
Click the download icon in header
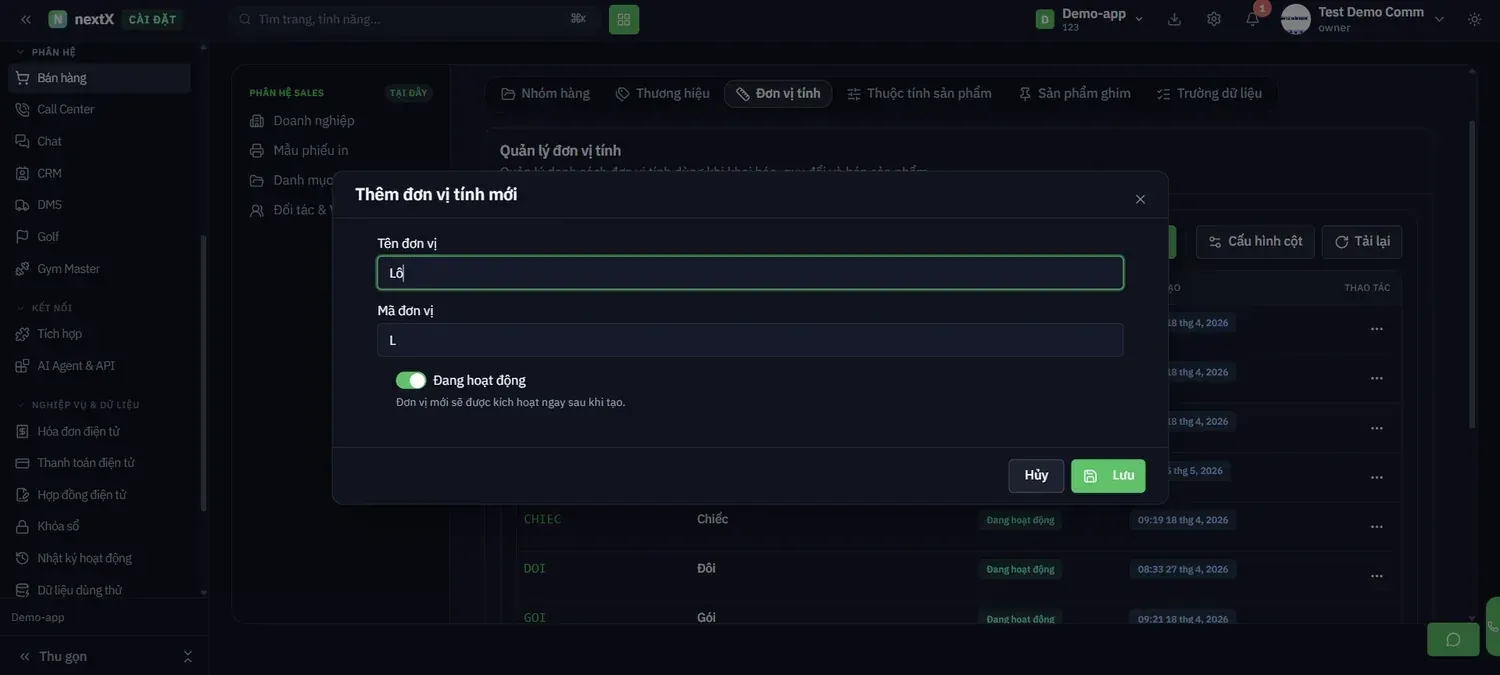click(x=1174, y=19)
